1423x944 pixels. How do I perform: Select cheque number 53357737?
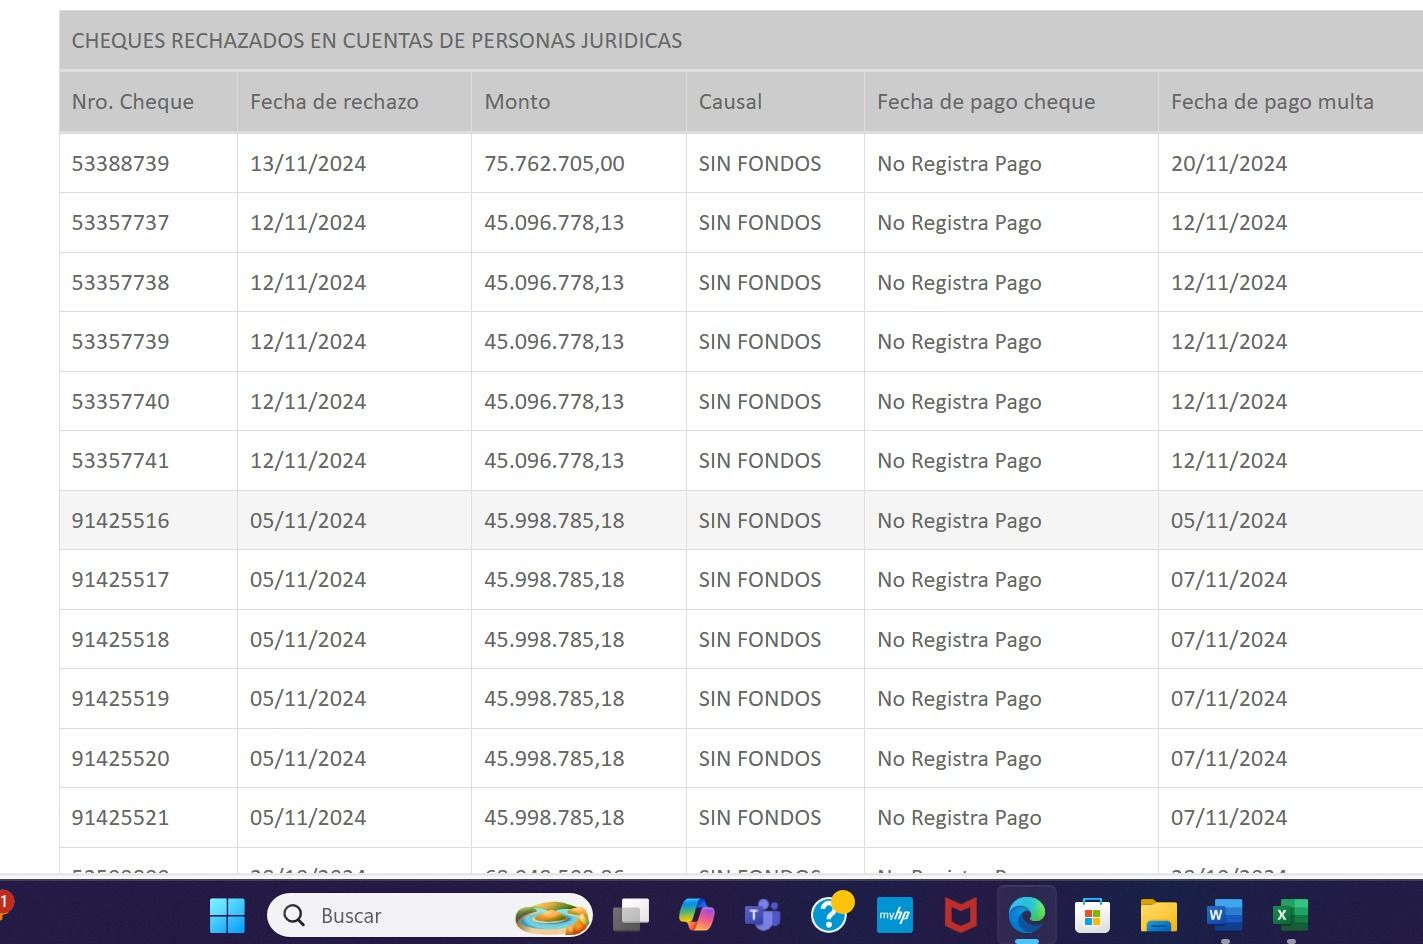click(x=121, y=222)
